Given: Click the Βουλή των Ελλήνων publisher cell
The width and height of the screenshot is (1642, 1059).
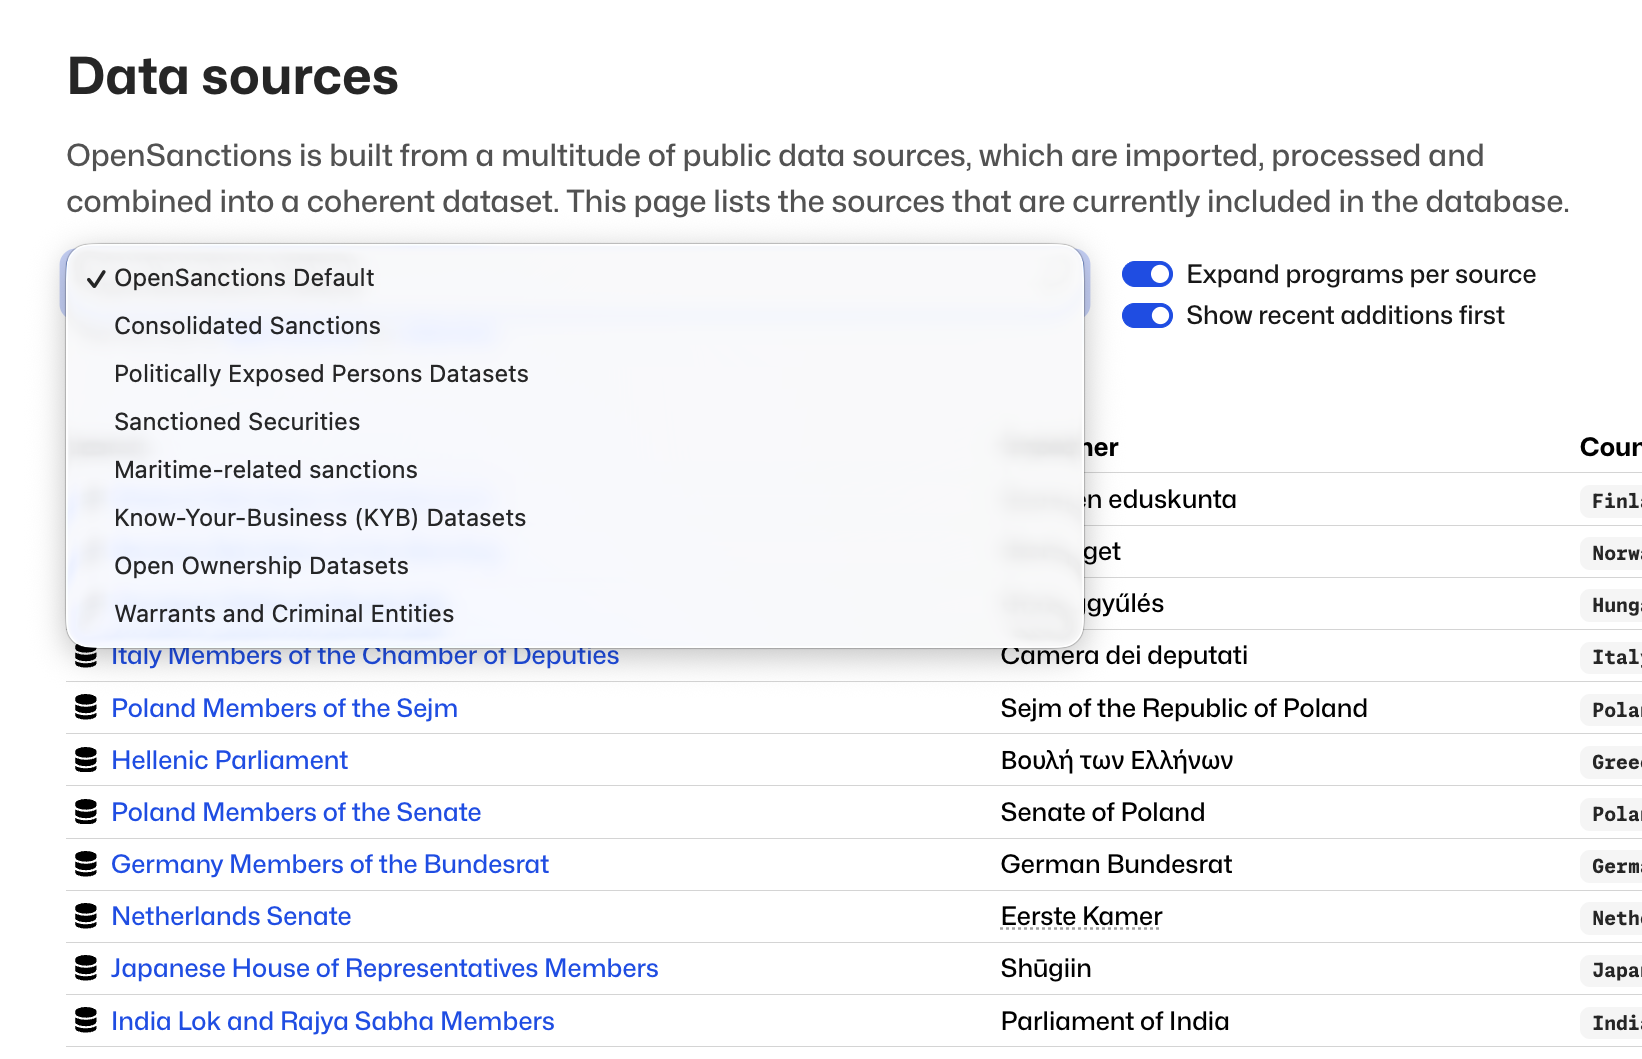Looking at the screenshot, I should pos(1117,760).
